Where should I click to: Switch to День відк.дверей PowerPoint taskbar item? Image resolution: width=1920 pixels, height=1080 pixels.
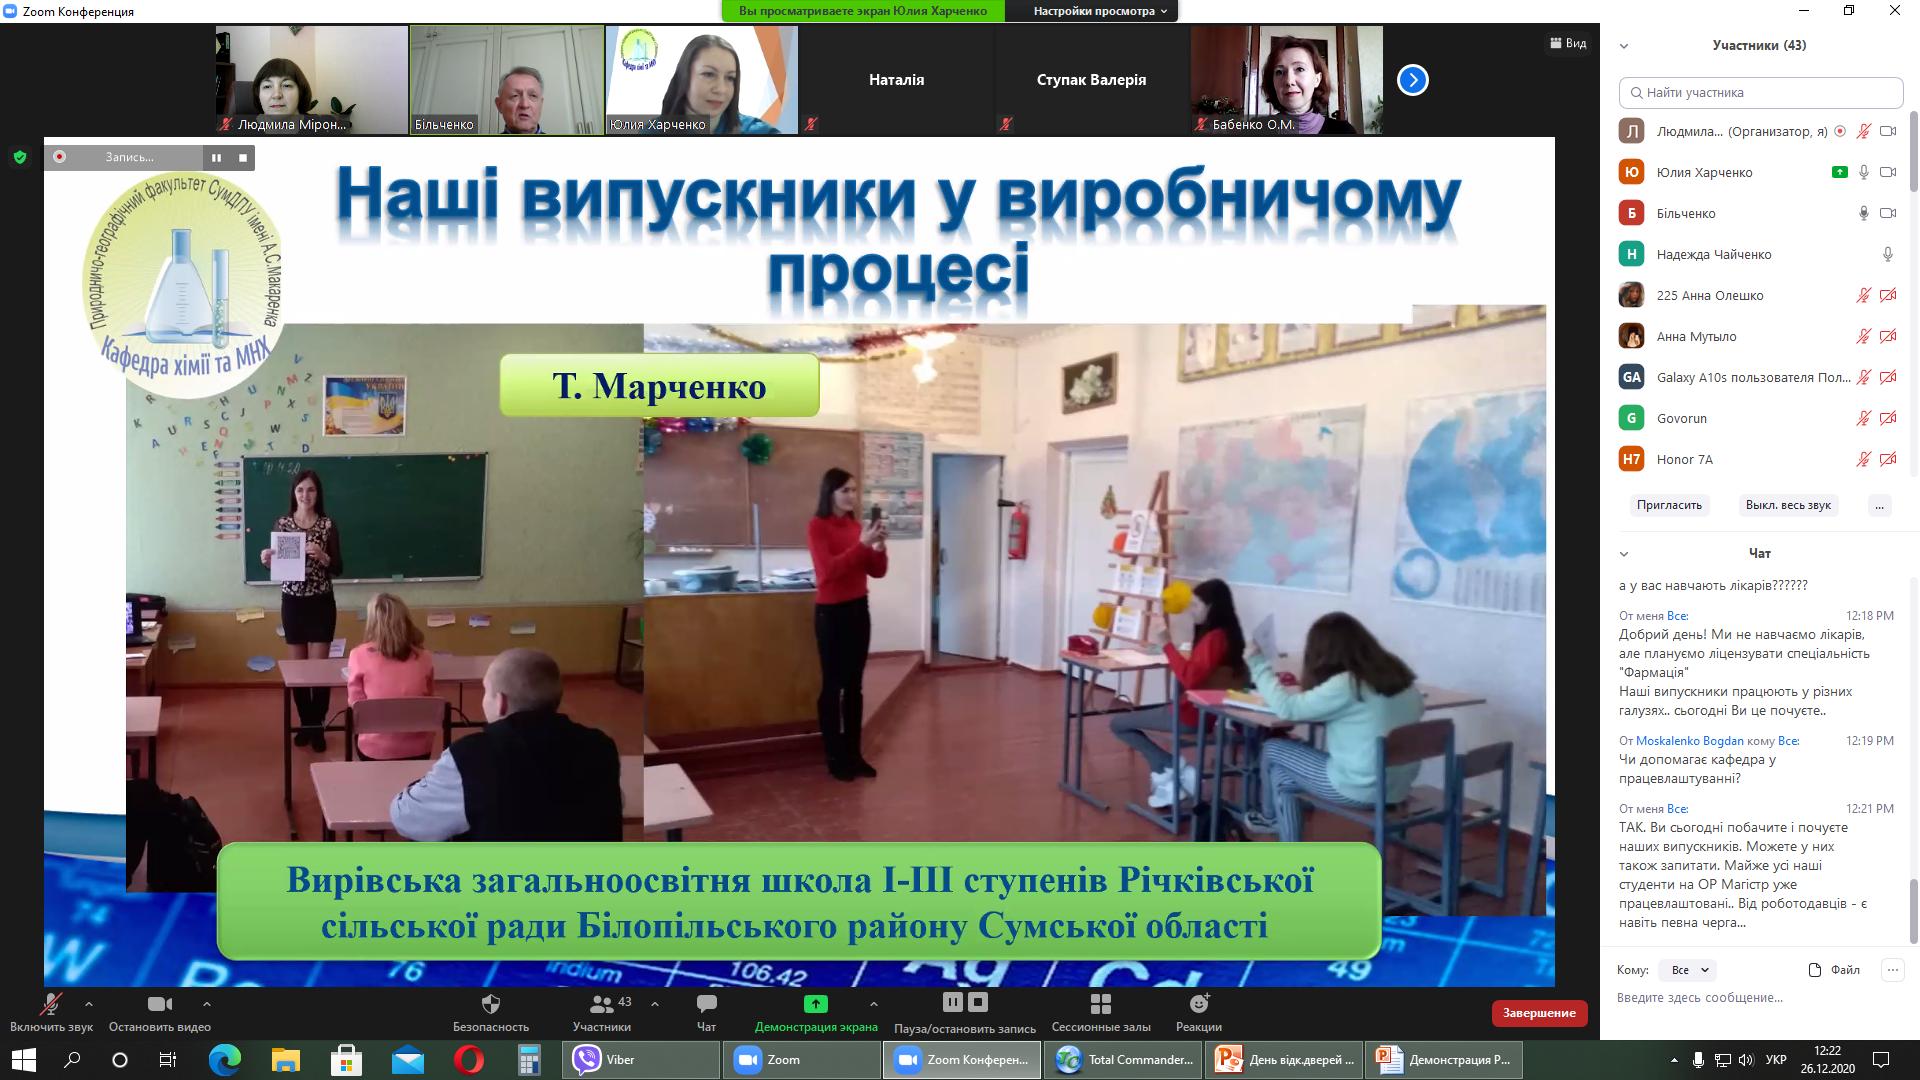click(x=1284, y=1060)
